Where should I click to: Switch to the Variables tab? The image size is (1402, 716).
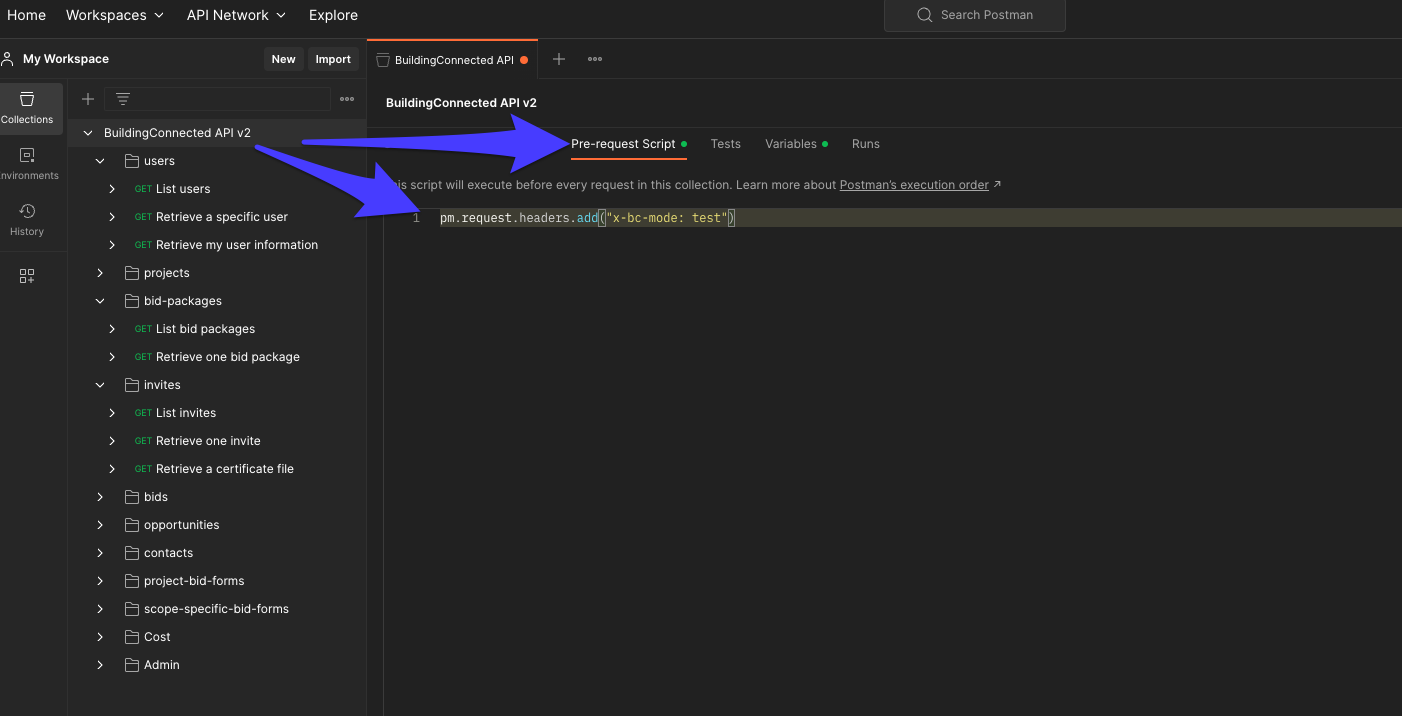pos(789,143)
